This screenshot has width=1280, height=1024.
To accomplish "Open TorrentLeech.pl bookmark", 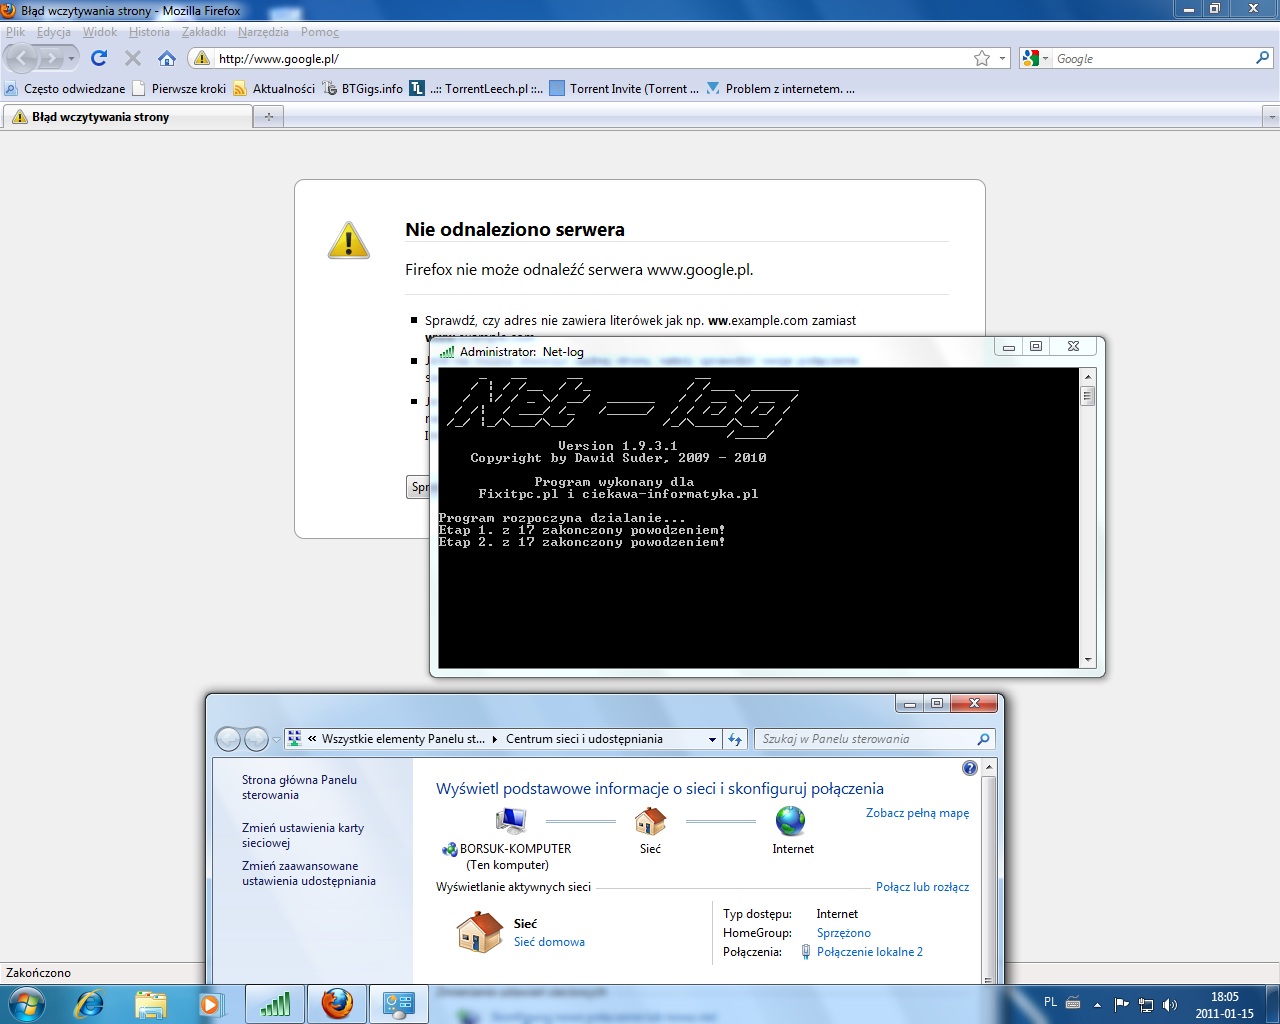I will (477, 88).
